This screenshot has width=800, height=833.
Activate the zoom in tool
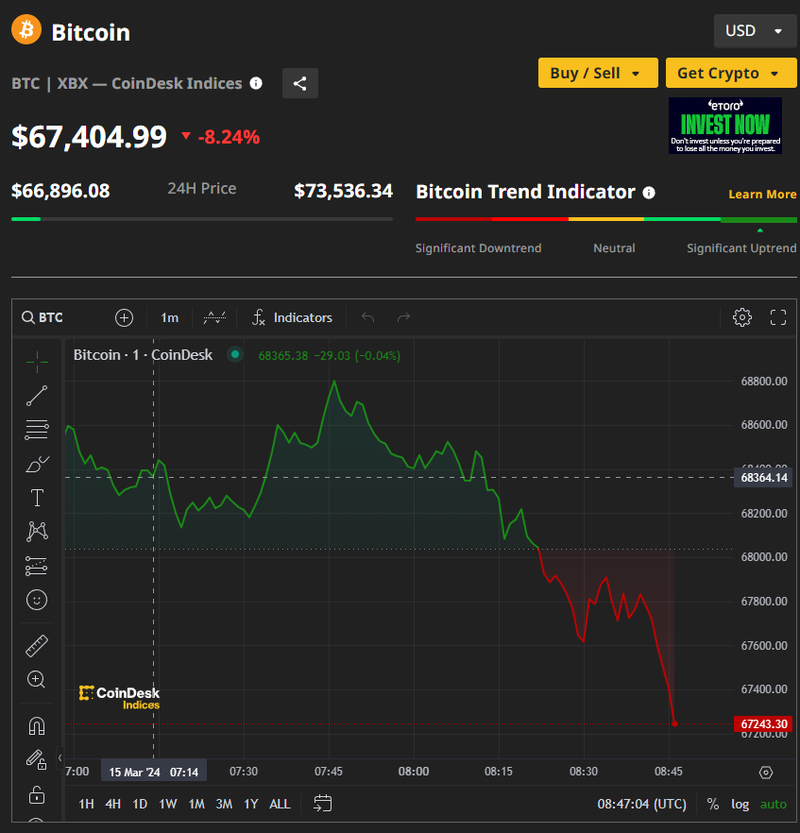[37, 679]
